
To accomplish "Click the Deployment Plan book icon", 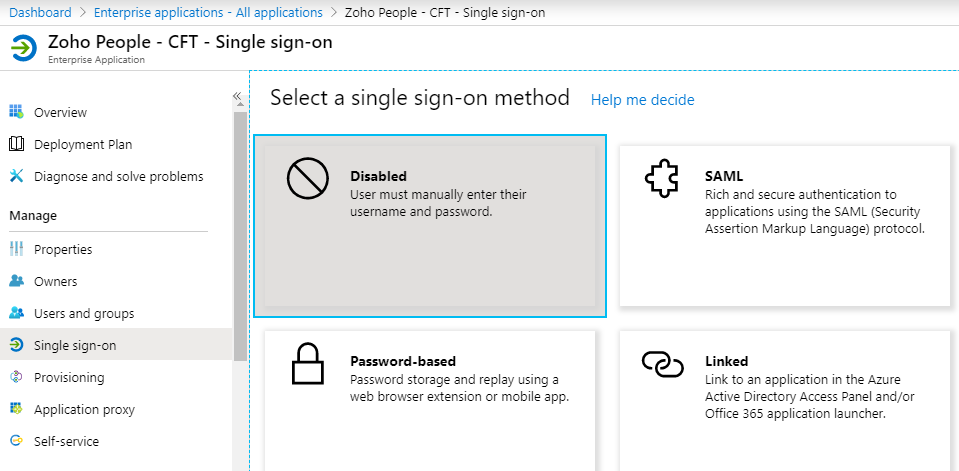I will point(17,144).
